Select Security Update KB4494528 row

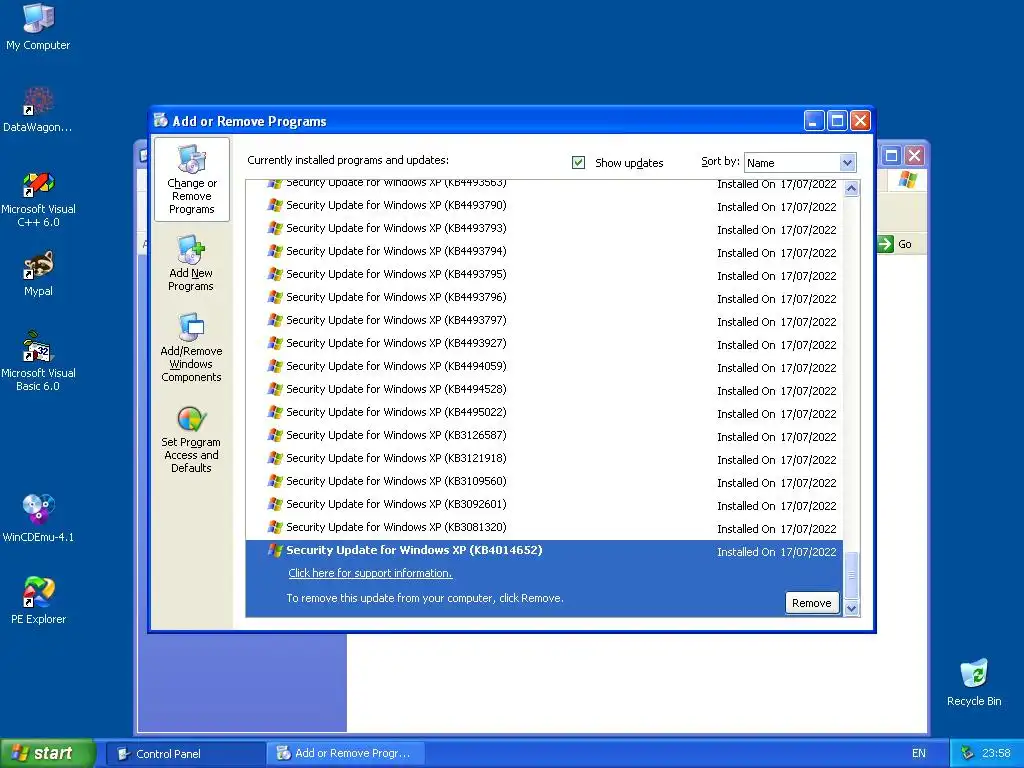pyautogui.click(x=544, y=389)
